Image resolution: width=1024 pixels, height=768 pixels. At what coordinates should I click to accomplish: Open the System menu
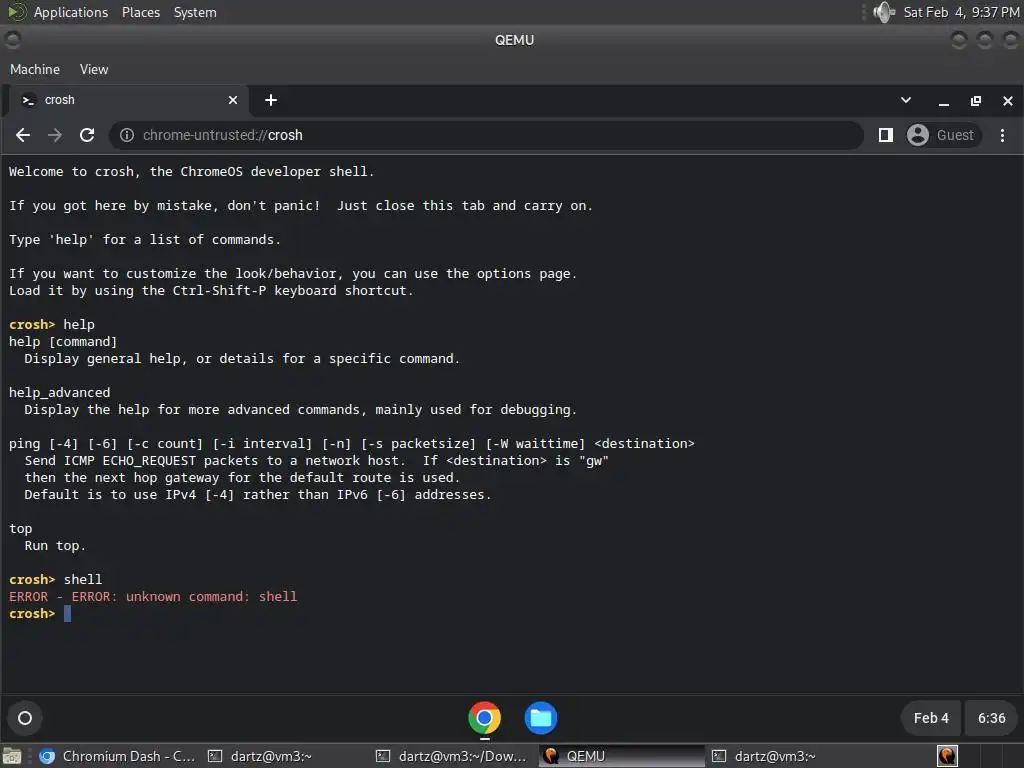point(195,12)
